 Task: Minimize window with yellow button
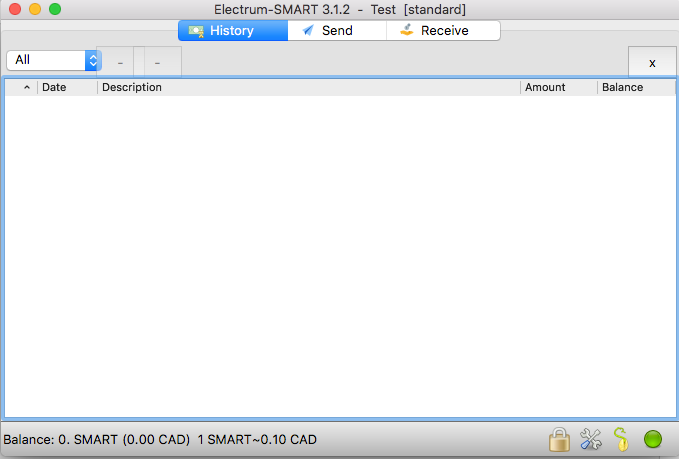click(35, 9)
